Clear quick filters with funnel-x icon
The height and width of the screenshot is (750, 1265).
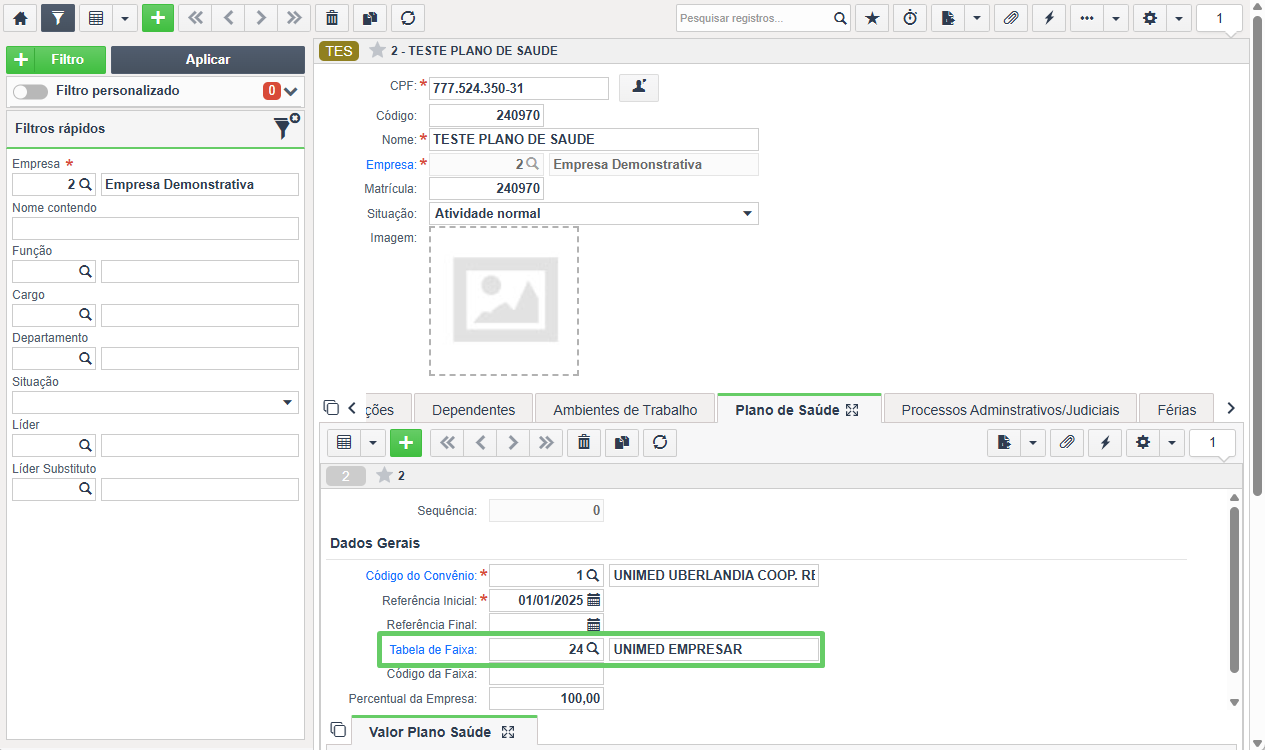click(x=286, y=126)
